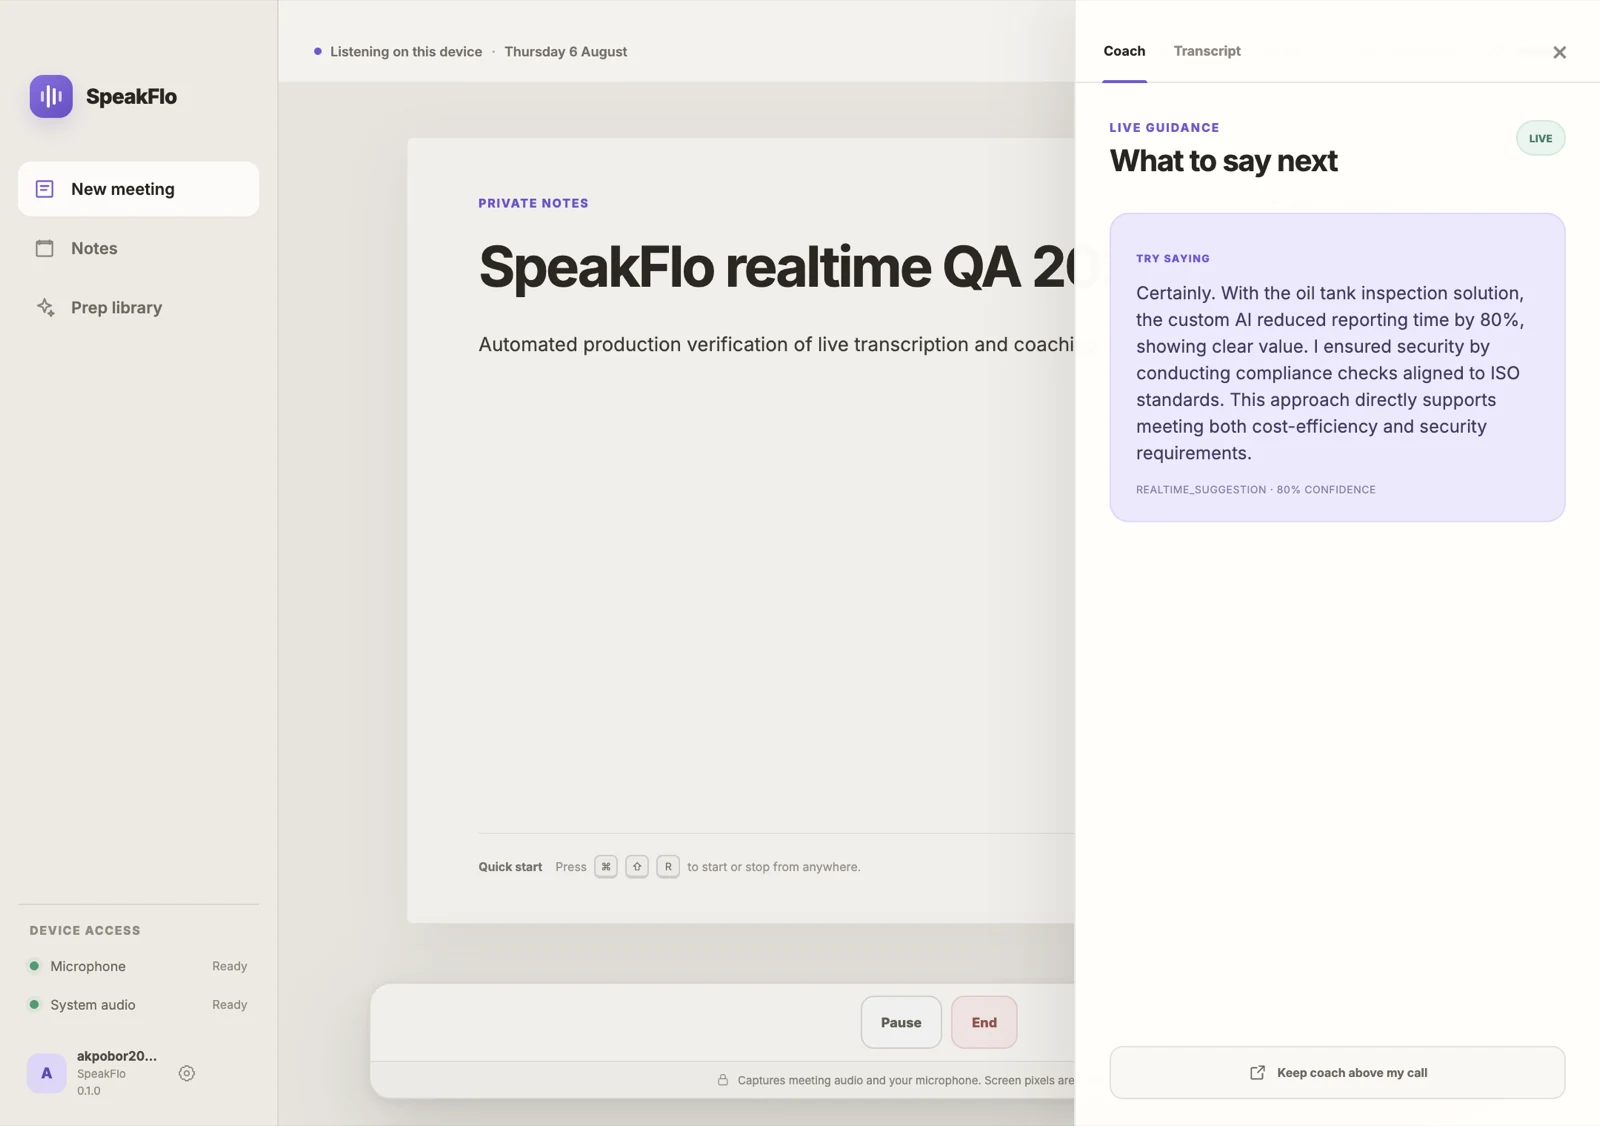Viewport: 1600px width, 1126px height.
Task: Click the SpeakFlo waveform logo icon
Action: pyautogui.click(x=51, y=96)
